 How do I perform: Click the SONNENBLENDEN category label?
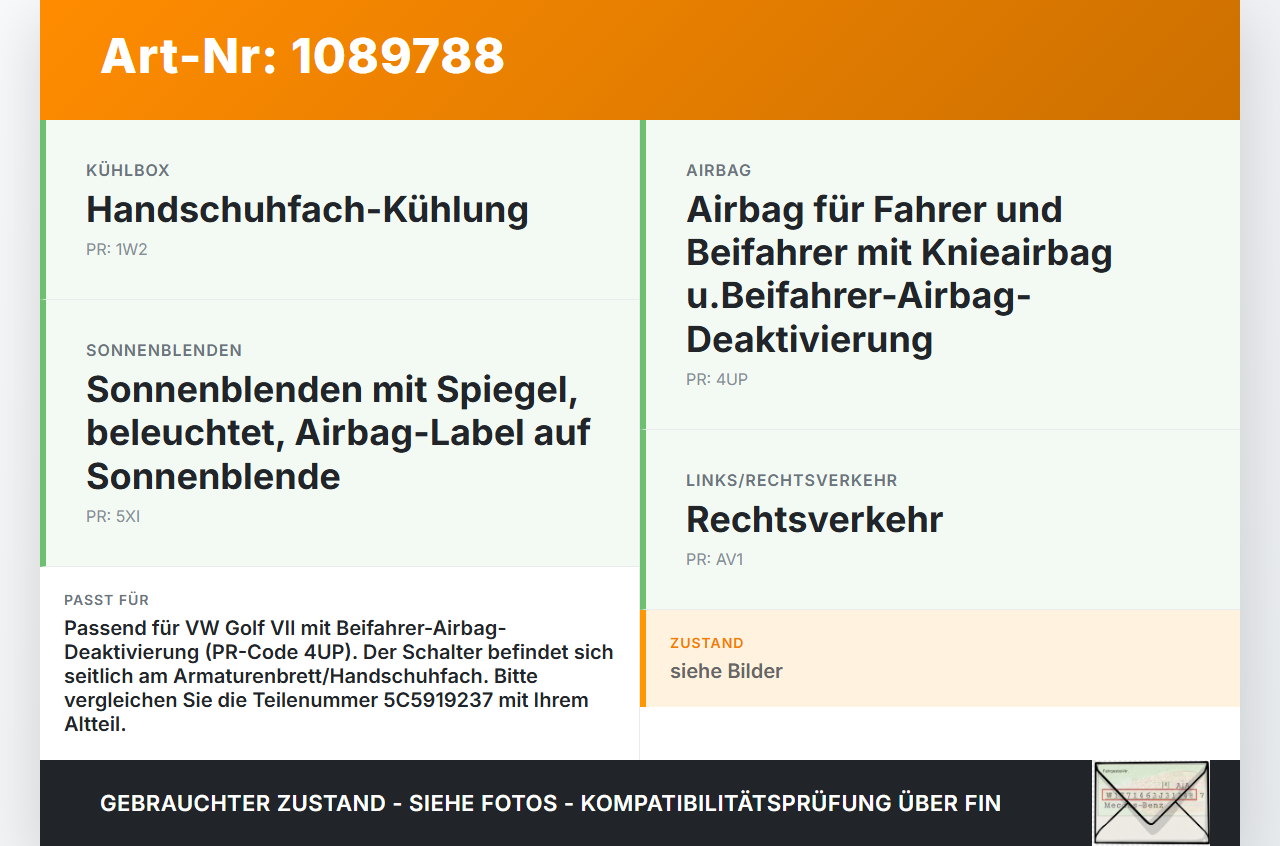[164, 351]
